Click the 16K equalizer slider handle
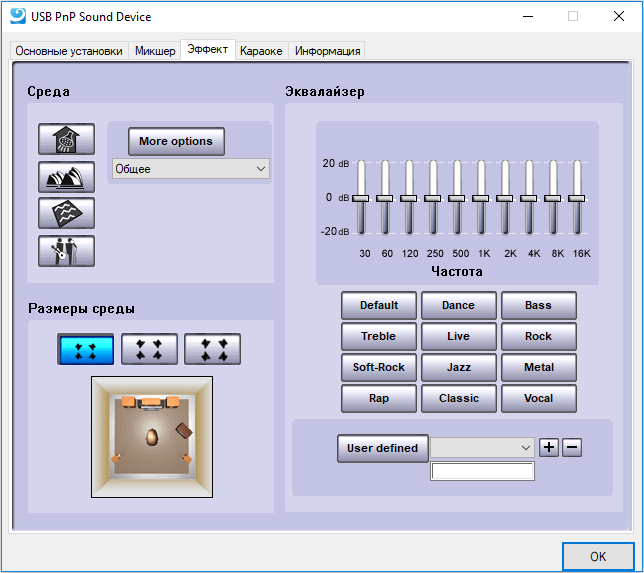 point(577,198)
